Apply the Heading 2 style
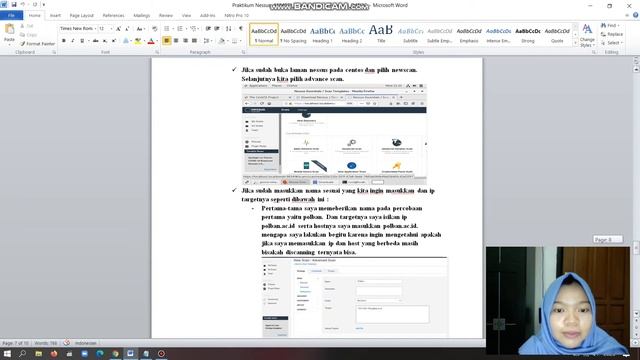 tap(352, 35)
